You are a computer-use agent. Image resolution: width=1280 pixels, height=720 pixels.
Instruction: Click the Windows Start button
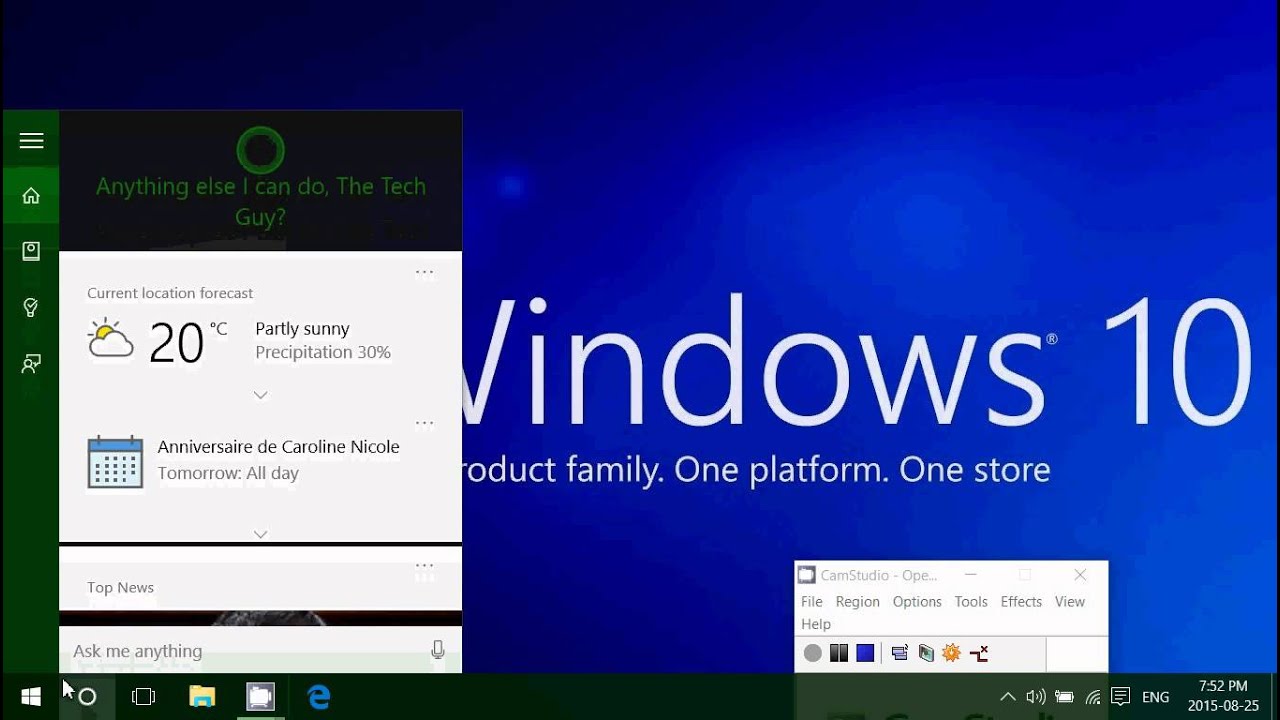(x=30, y=696)
